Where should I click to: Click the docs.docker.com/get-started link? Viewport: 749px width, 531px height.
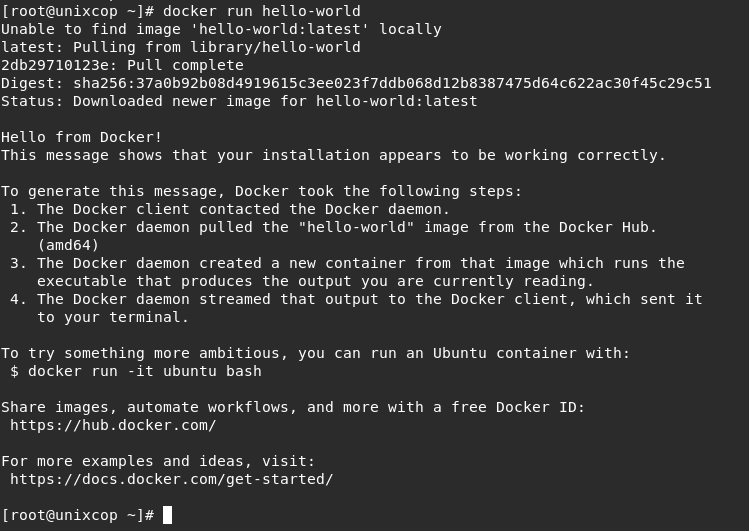pyautogui.click(x=171, y=479)
